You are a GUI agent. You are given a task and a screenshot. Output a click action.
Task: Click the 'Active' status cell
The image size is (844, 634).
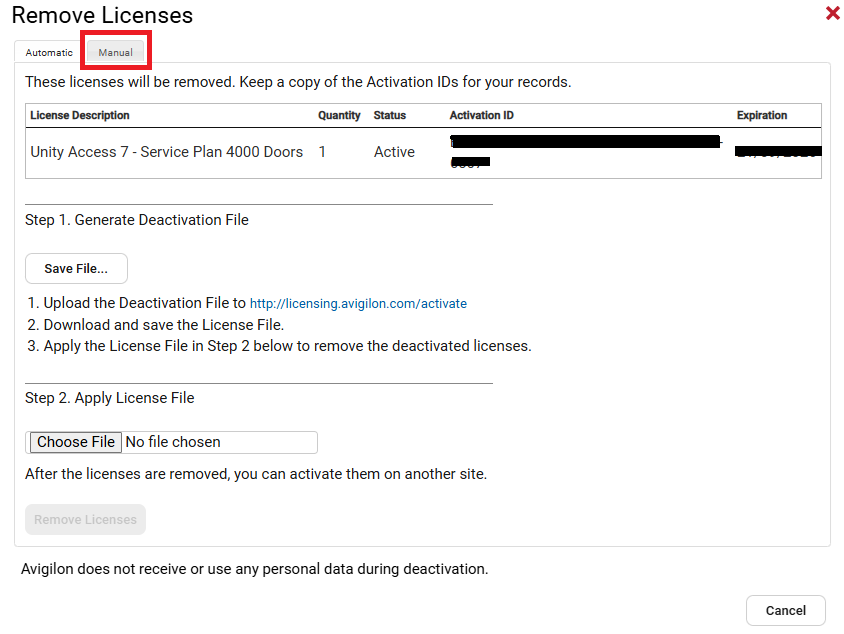(394, 152)
